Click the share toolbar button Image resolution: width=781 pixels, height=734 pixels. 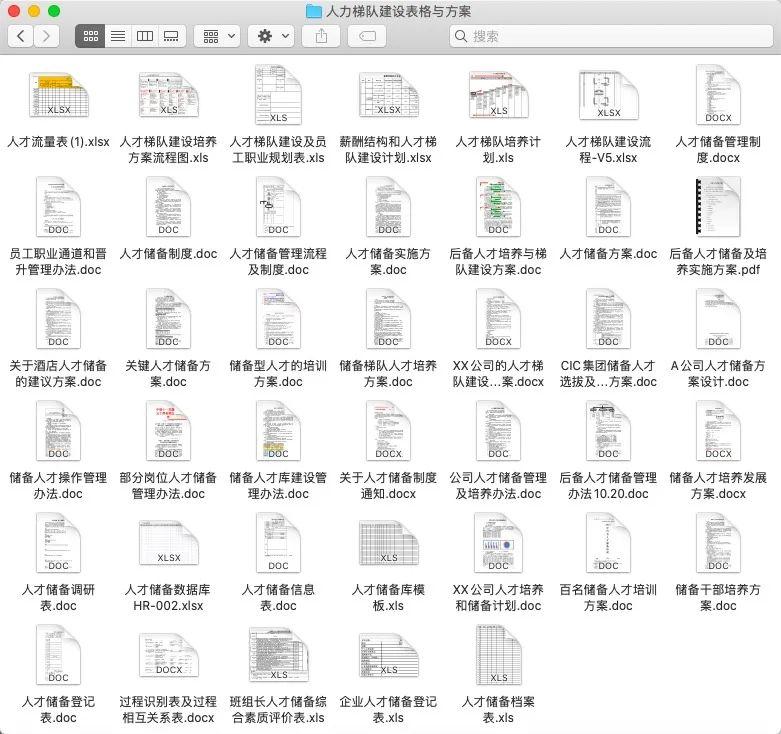pos(321,36)
